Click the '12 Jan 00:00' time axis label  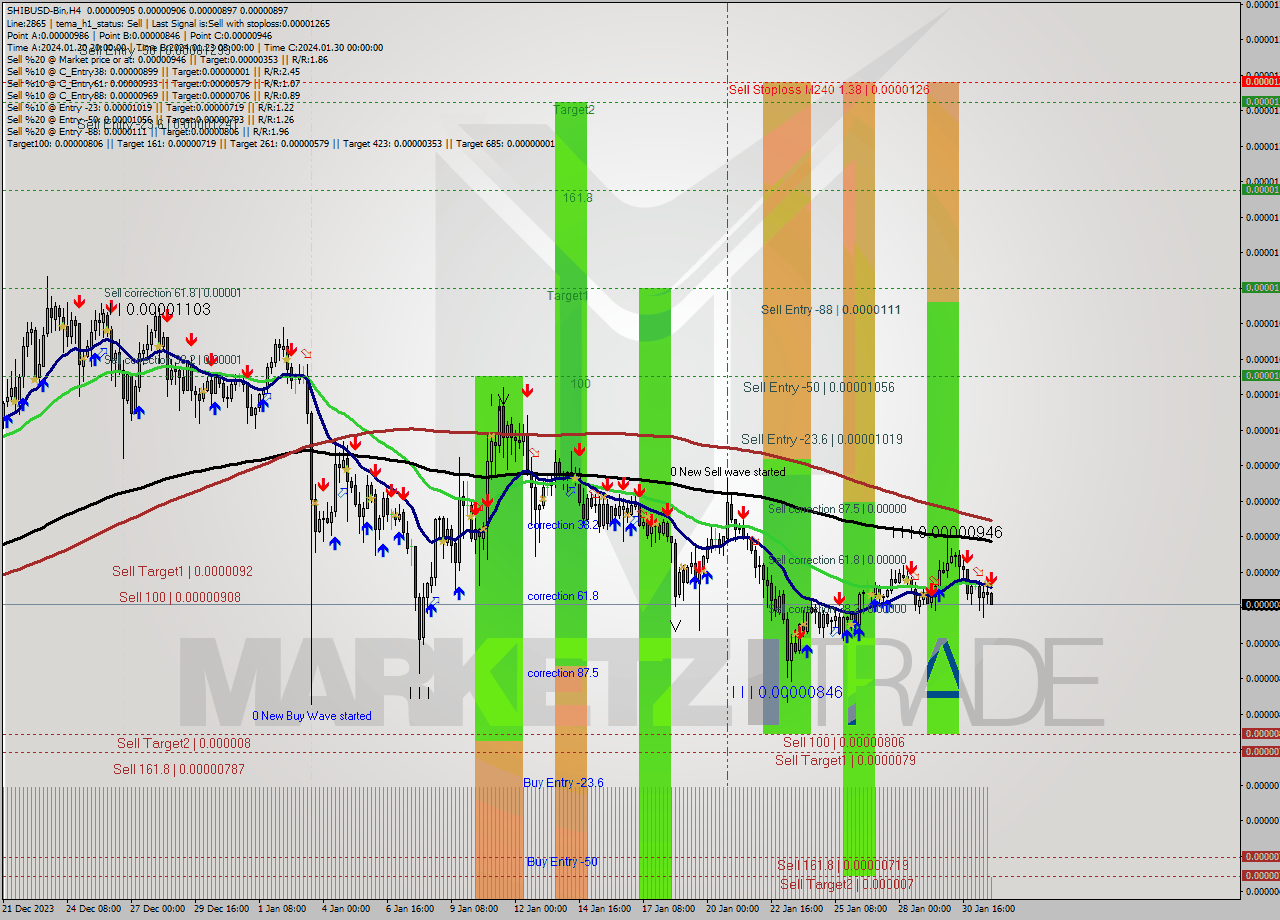(541, 909)
